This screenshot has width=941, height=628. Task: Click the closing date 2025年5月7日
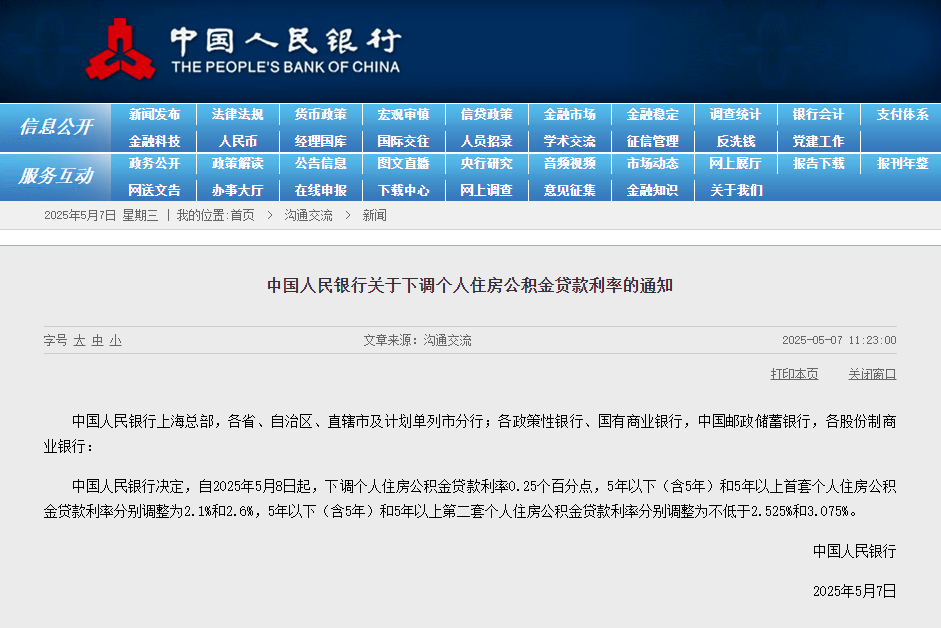[x=855, y=591]
